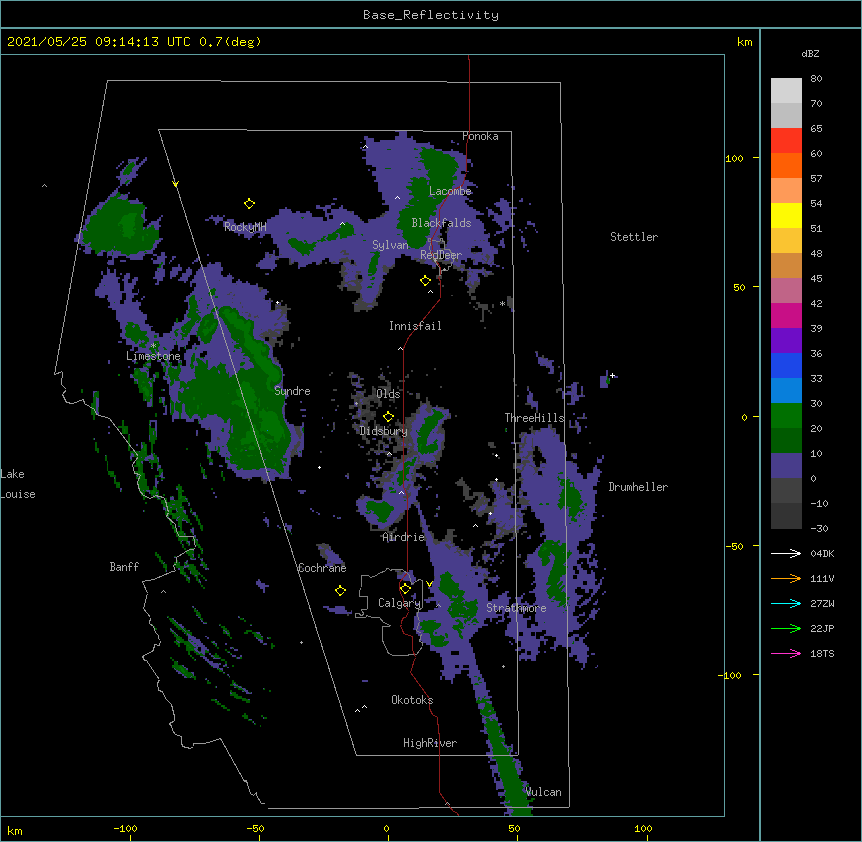This screenshot has height=842, width=862.
Task: Click the Strathmore label
Action: coord(516,608)
